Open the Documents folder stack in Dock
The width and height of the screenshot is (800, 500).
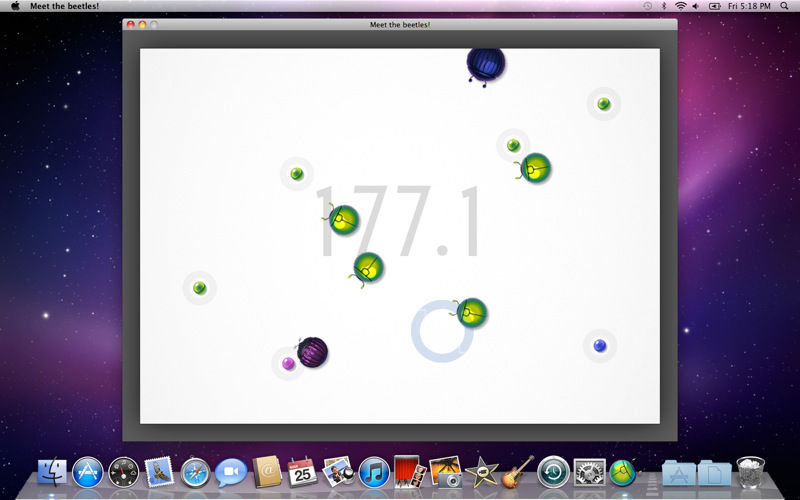click(714, 472)
